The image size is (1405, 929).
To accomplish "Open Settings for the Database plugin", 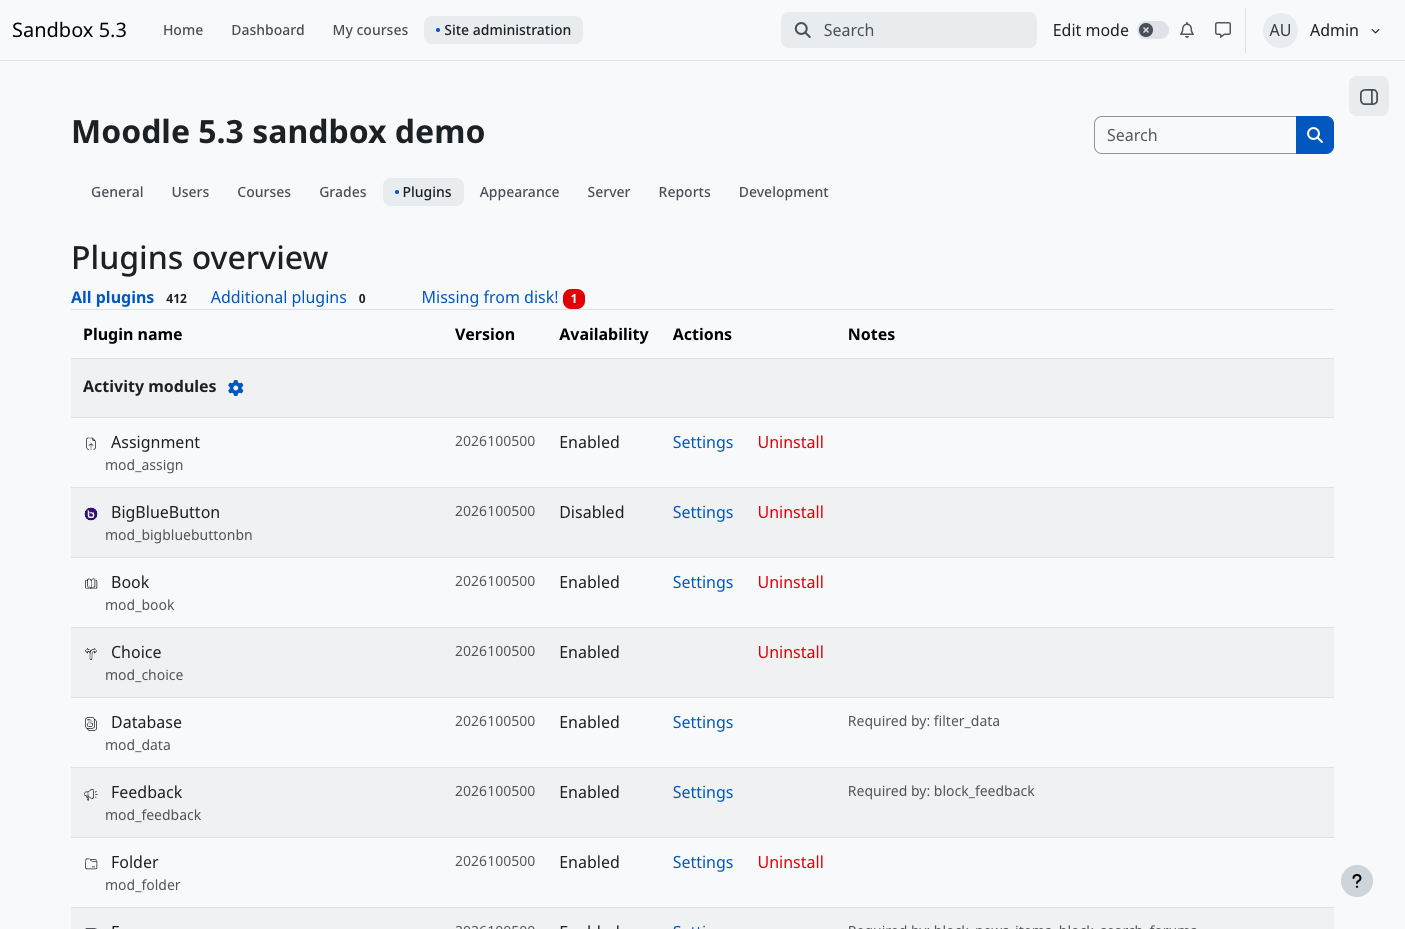I will point(703,723).
